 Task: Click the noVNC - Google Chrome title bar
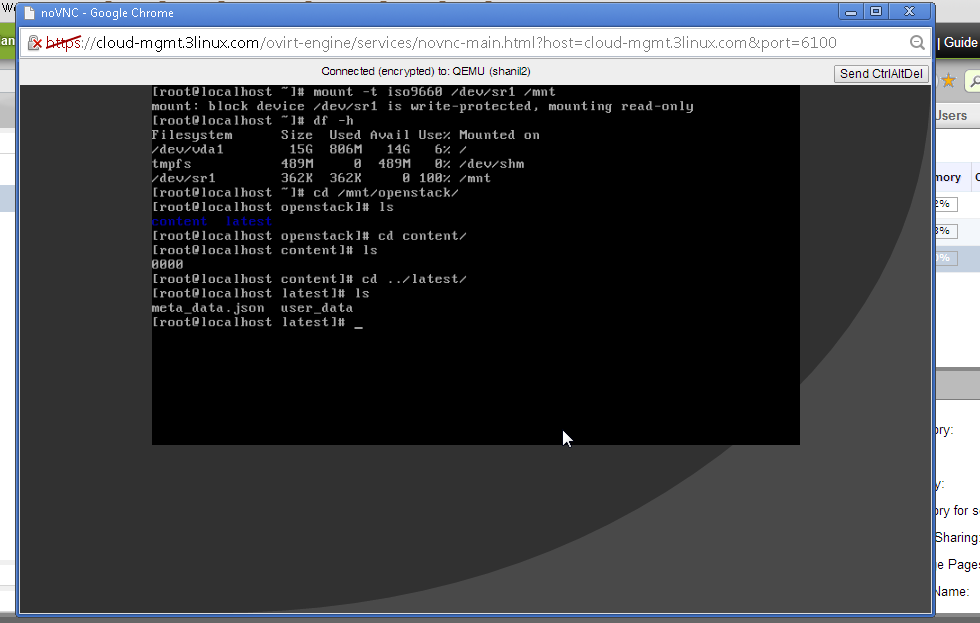[400, 13]
